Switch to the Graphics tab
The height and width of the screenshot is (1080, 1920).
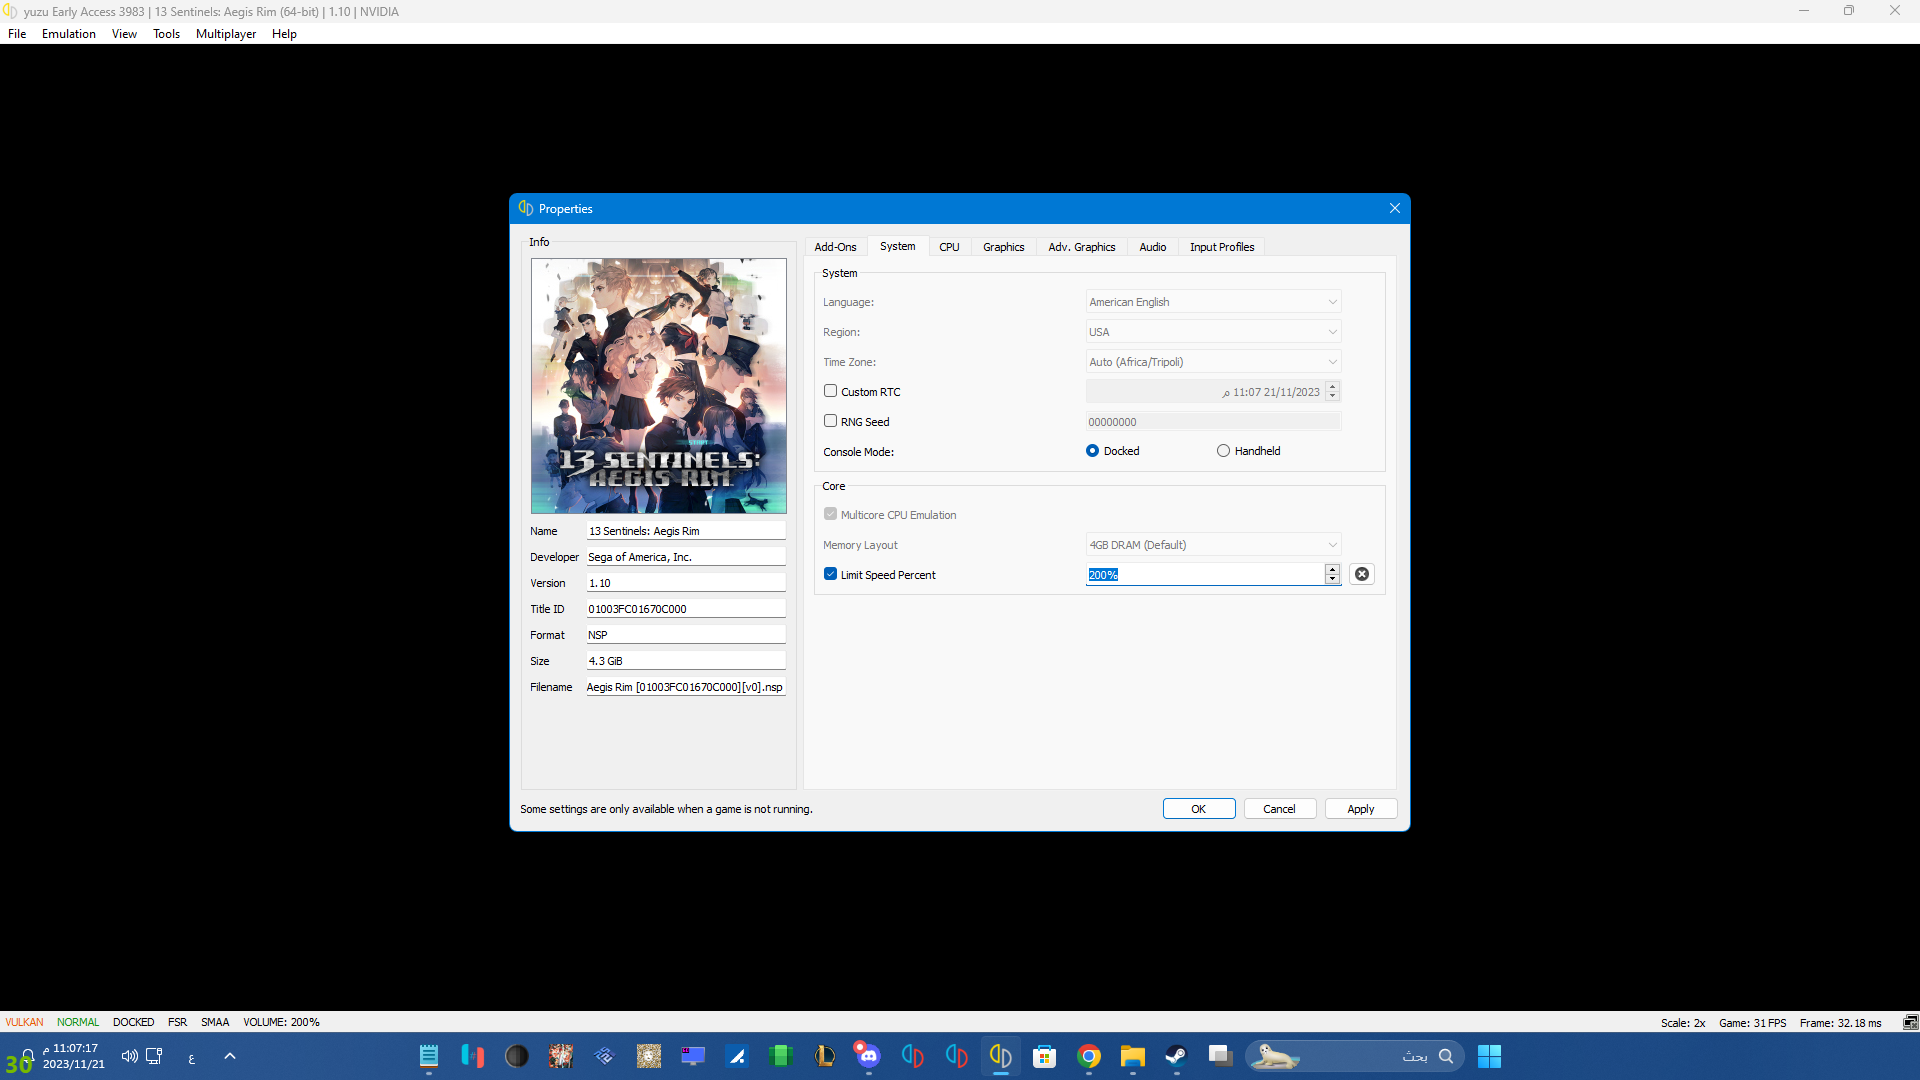point(1003,247)
